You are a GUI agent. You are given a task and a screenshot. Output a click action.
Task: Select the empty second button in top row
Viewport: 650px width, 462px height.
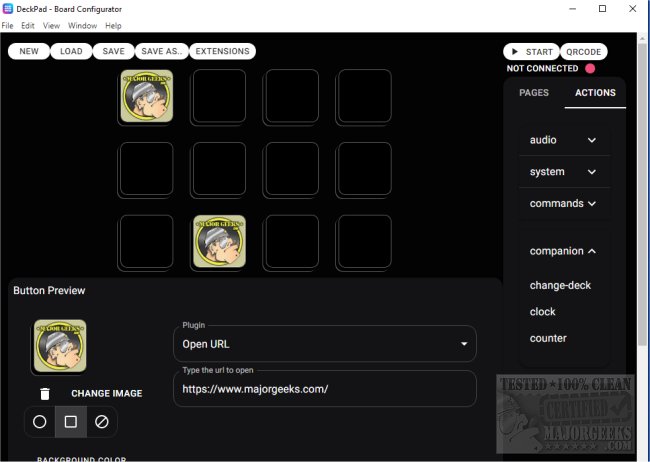tap(219, 96)
